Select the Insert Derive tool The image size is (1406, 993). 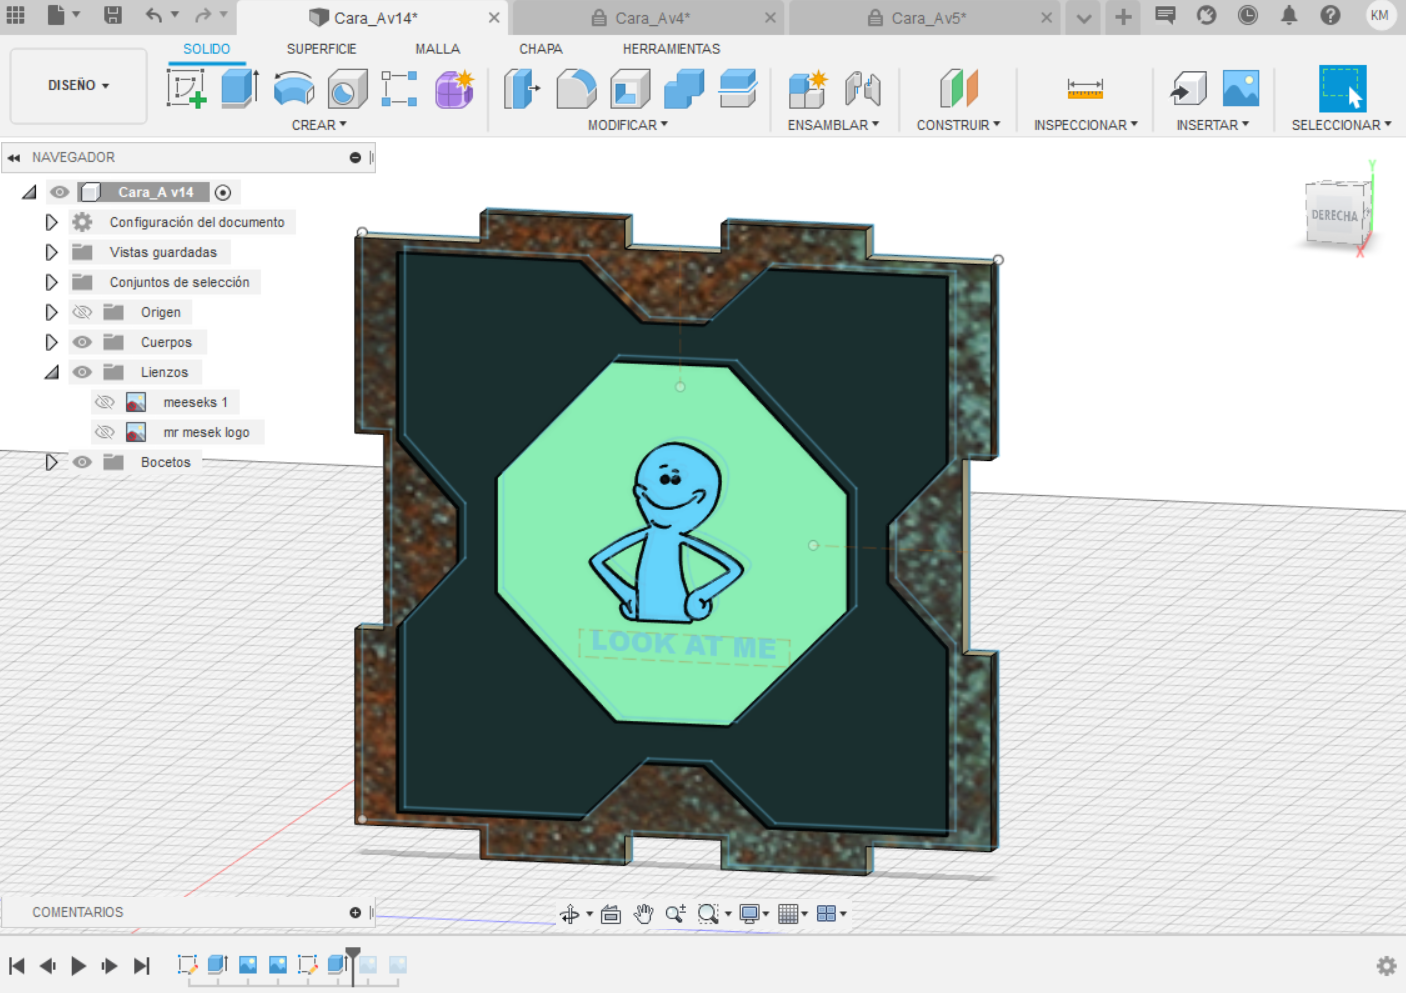pos(1188,89)
